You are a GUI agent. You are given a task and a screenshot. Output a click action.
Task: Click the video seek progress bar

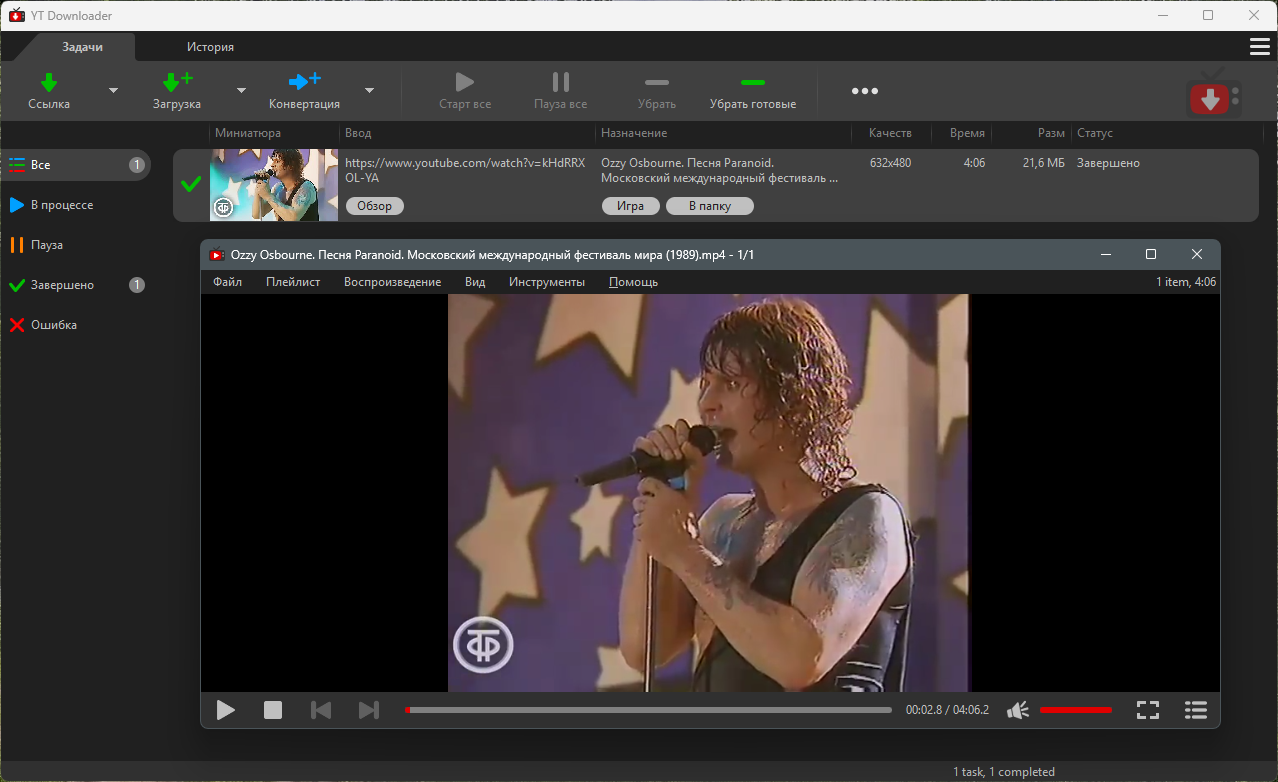648,710
